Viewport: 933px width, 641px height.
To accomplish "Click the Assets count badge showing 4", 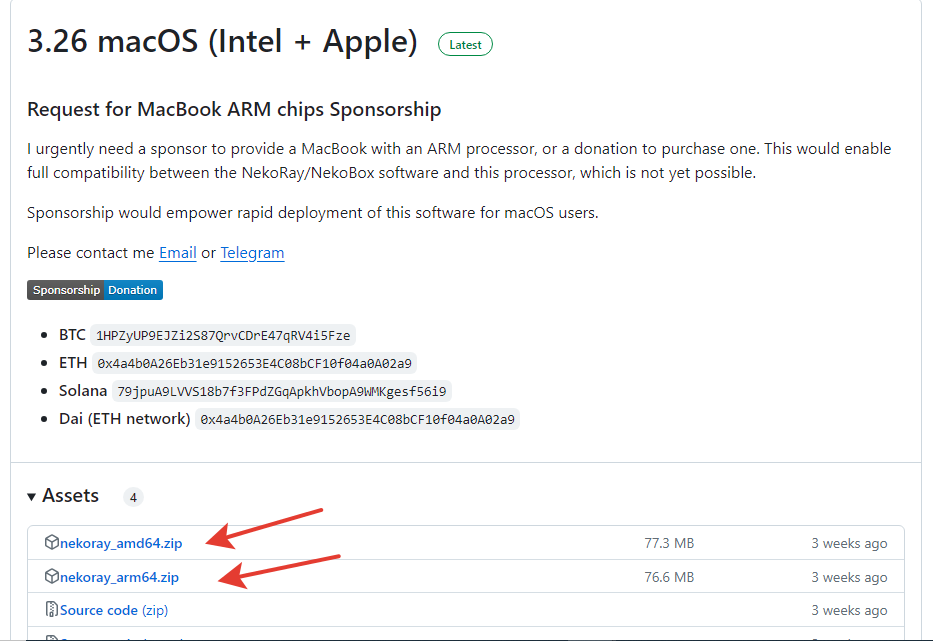I will (x=134, y=497).
